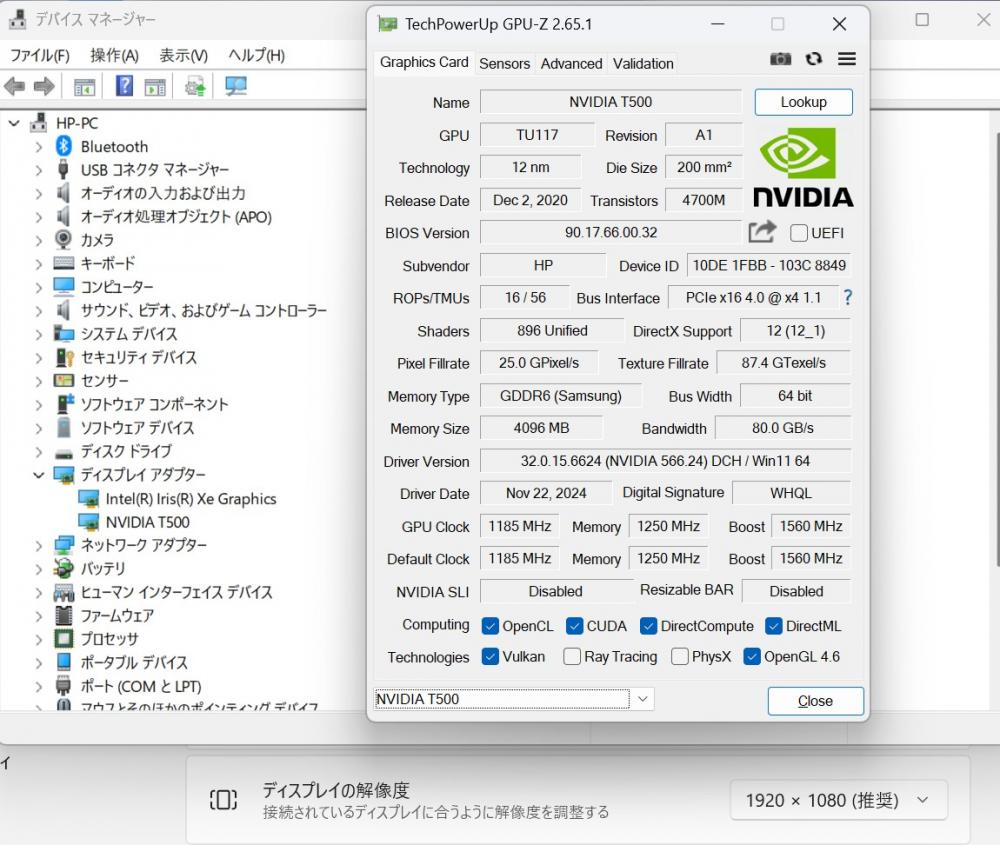Expand the Bluetooth node

click(39, 147)
